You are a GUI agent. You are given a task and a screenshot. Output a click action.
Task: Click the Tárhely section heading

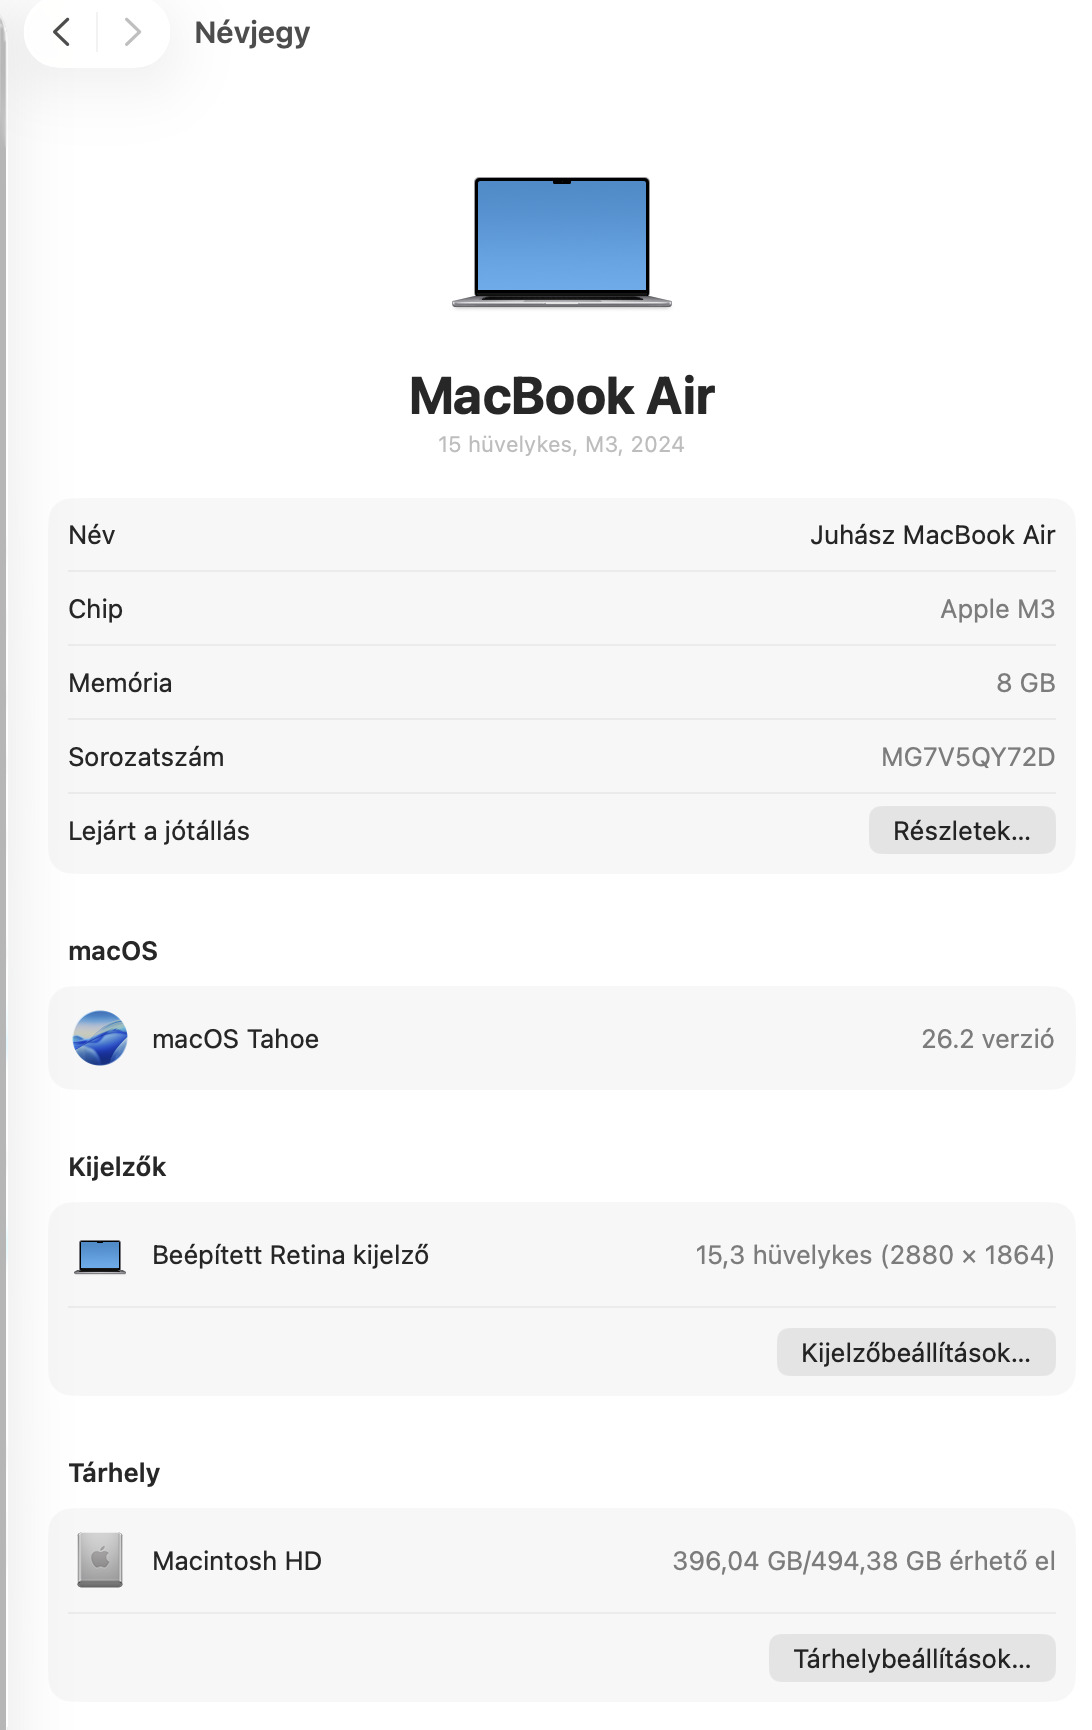(x=114, y=1472)
